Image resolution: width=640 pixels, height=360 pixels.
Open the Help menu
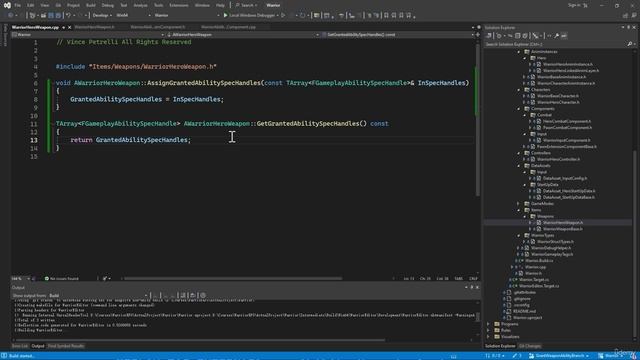click(x=220, y=5)
